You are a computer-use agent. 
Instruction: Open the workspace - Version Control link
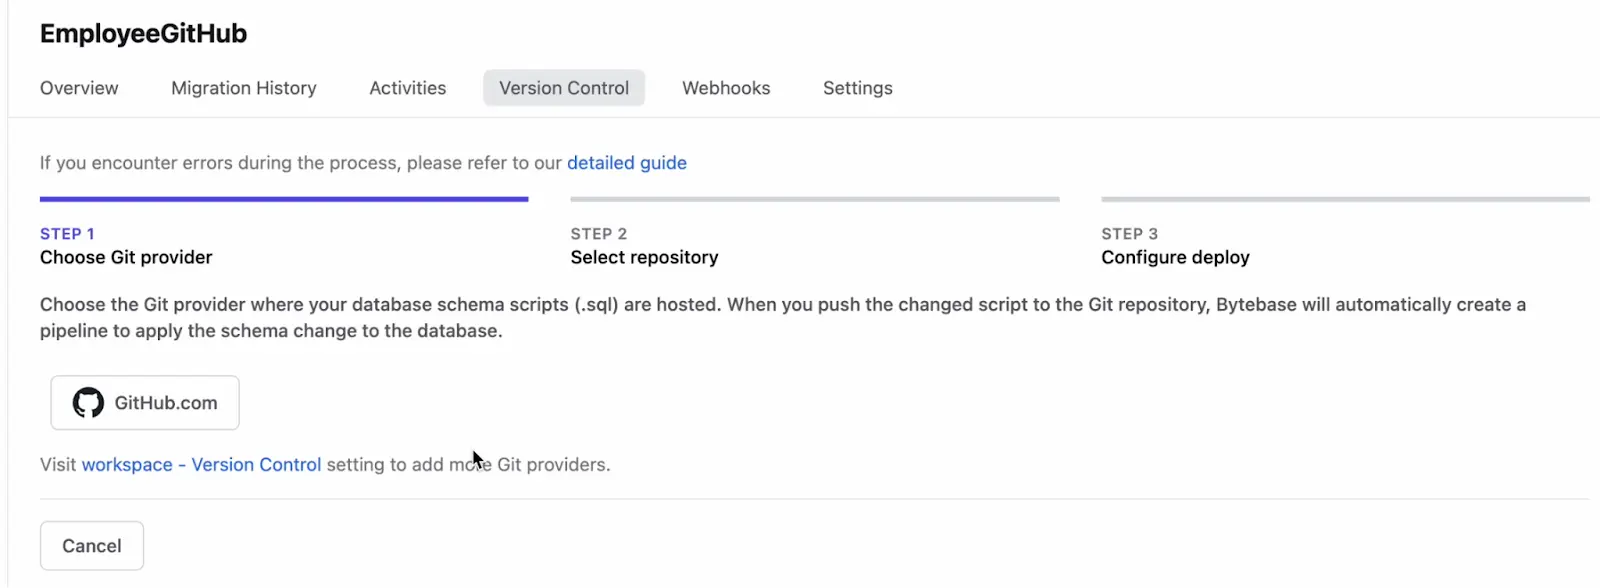click(x=201, y=465)
